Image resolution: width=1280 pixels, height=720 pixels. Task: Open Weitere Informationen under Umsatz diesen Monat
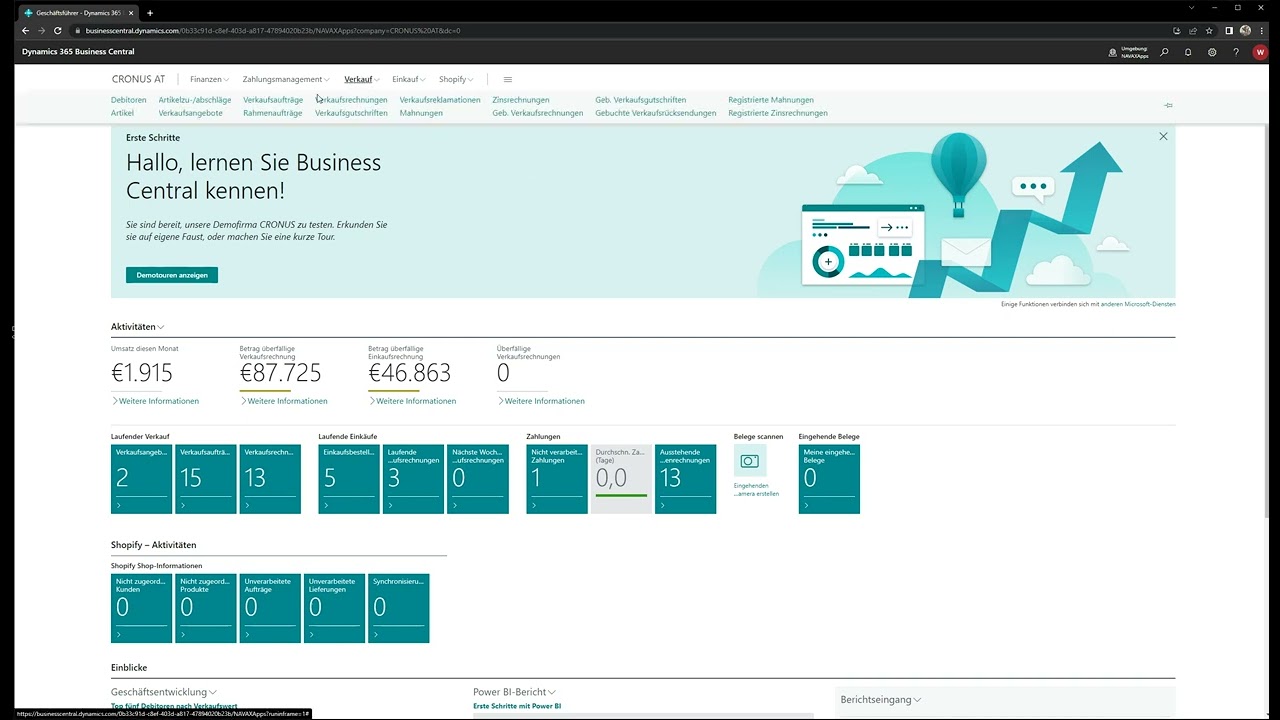155,401
